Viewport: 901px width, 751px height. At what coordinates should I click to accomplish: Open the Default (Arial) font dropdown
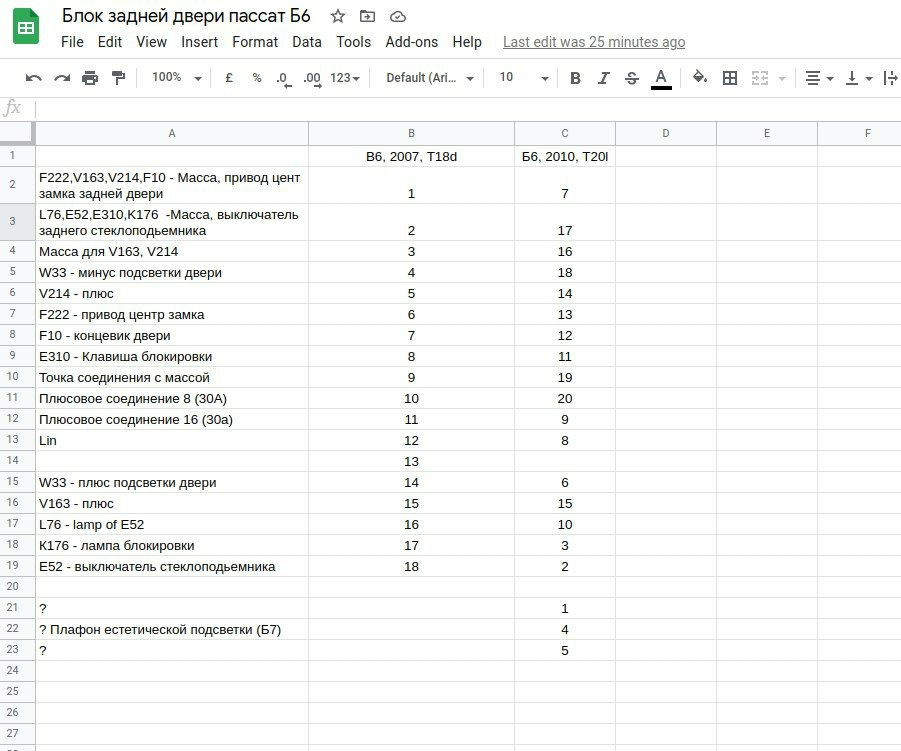tap(430, 78)
